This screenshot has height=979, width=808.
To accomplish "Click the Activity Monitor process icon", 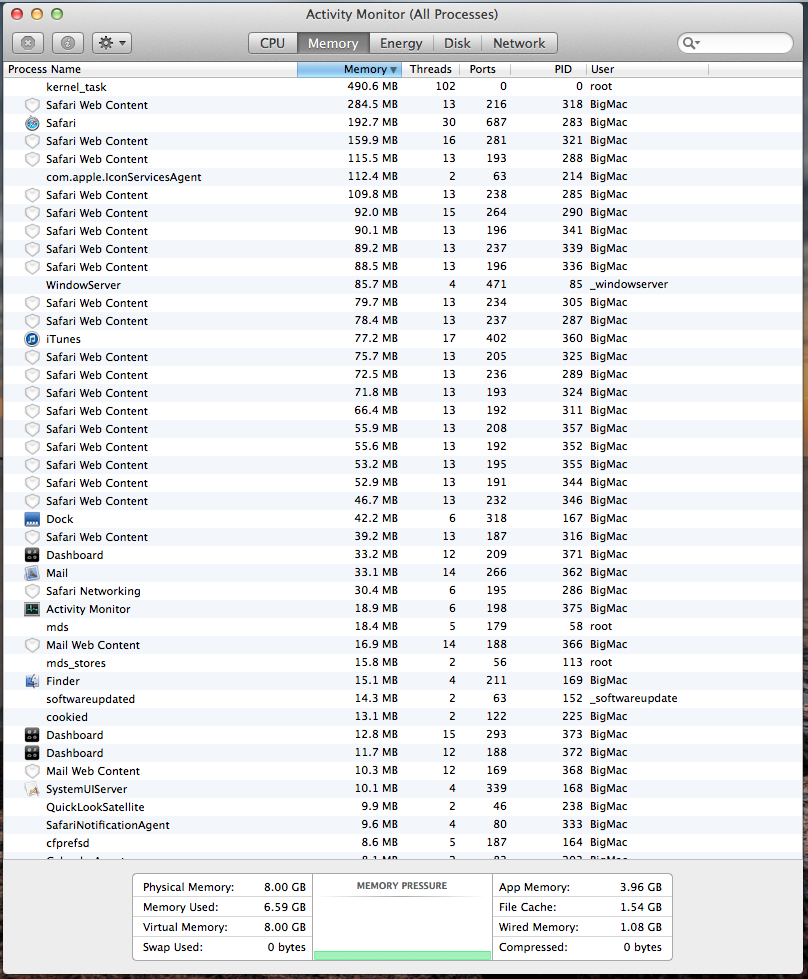I will (x=32, y=609).
